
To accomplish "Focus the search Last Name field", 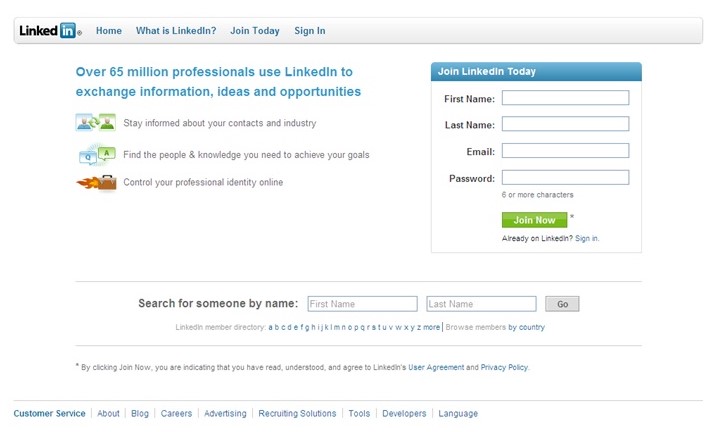I will 481,304.
